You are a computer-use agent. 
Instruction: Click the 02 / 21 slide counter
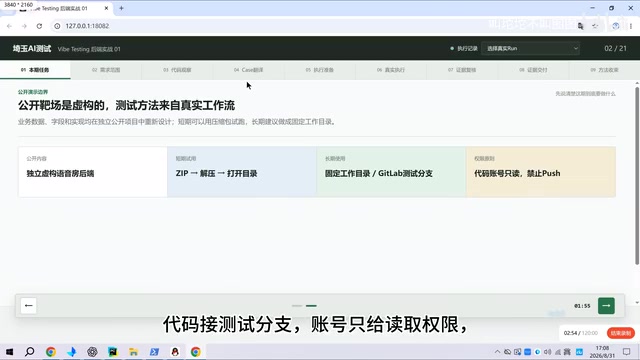[x=616, y=48]
